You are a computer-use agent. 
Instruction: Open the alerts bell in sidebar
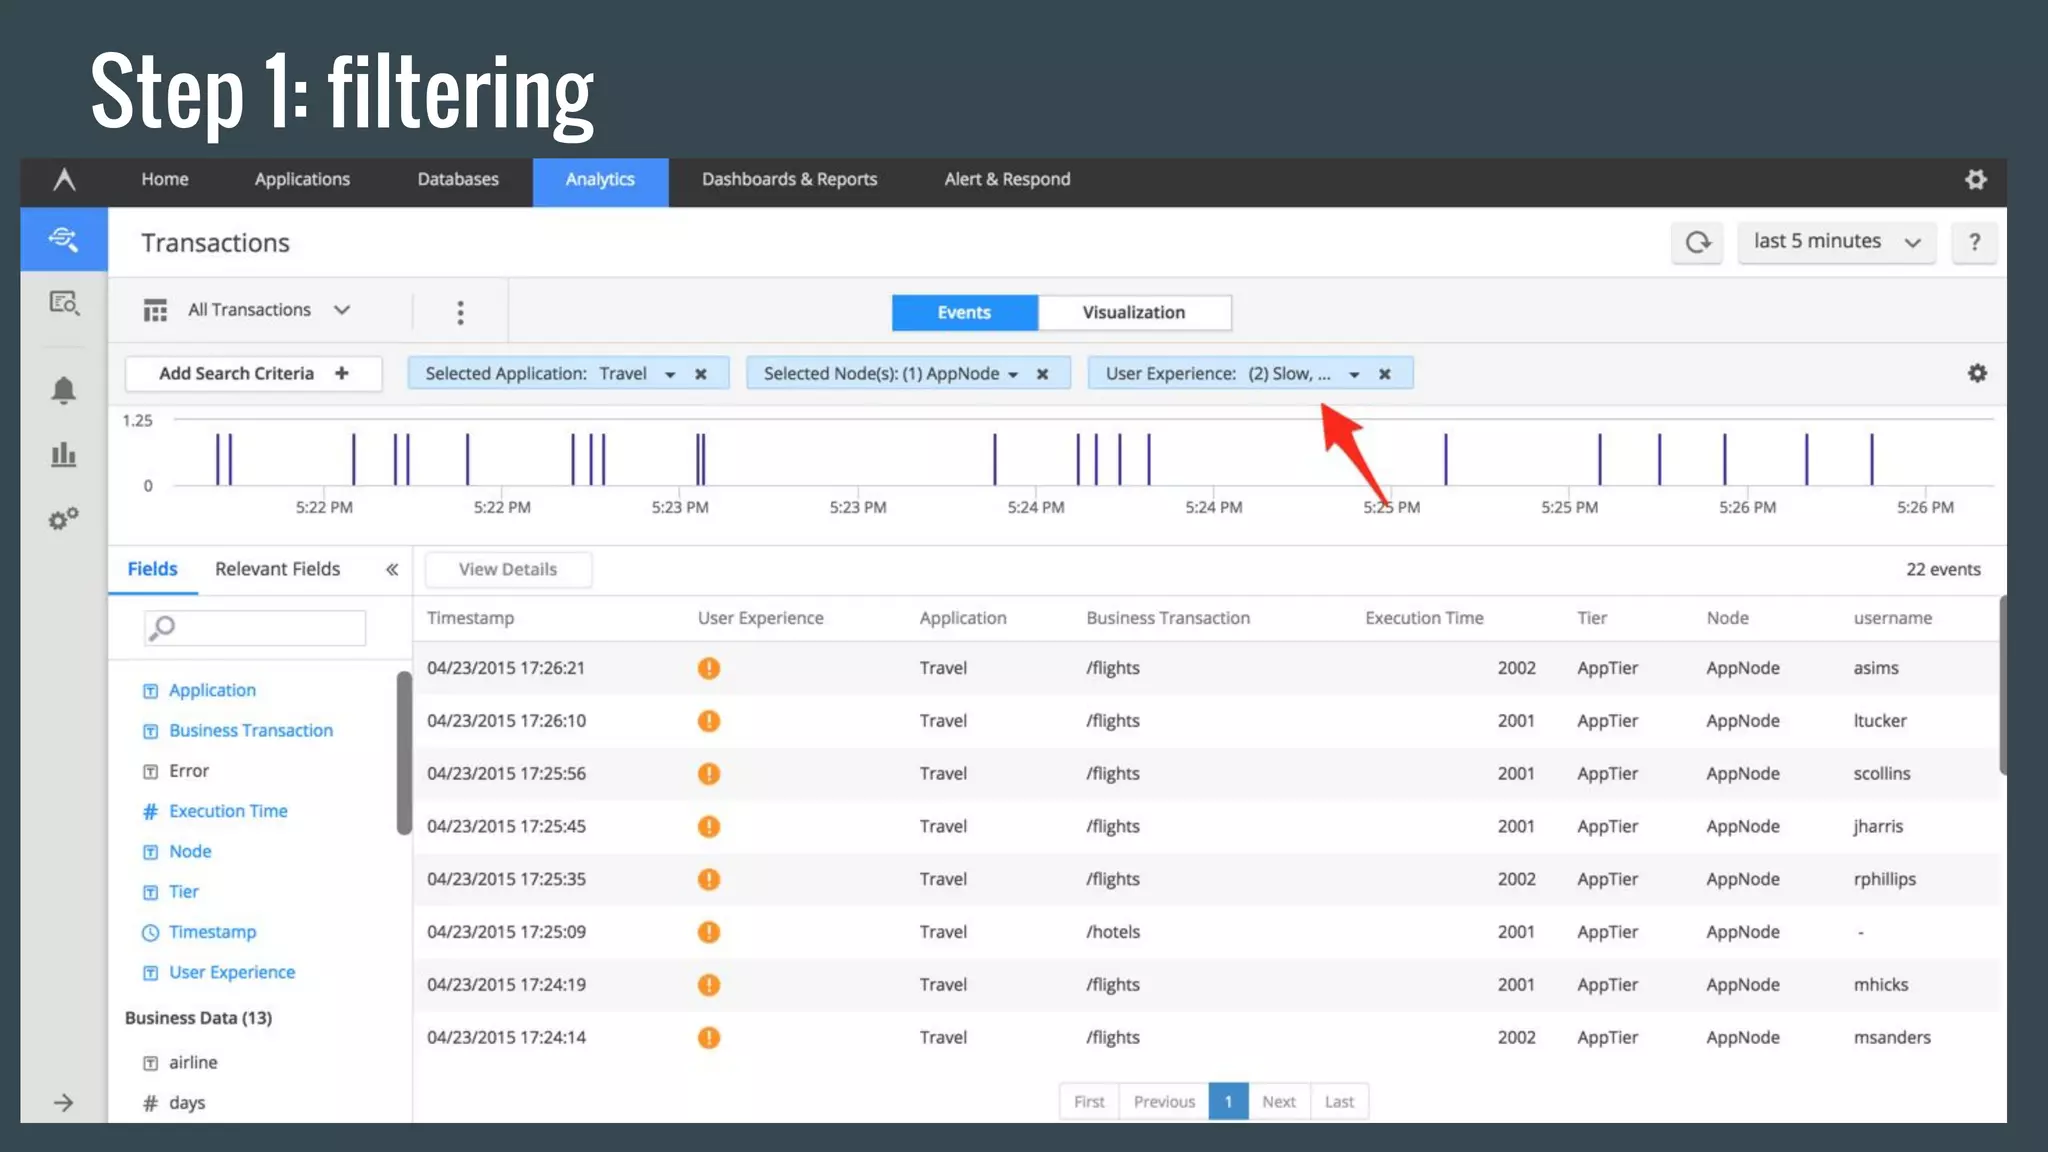click(x=63, y=390)
